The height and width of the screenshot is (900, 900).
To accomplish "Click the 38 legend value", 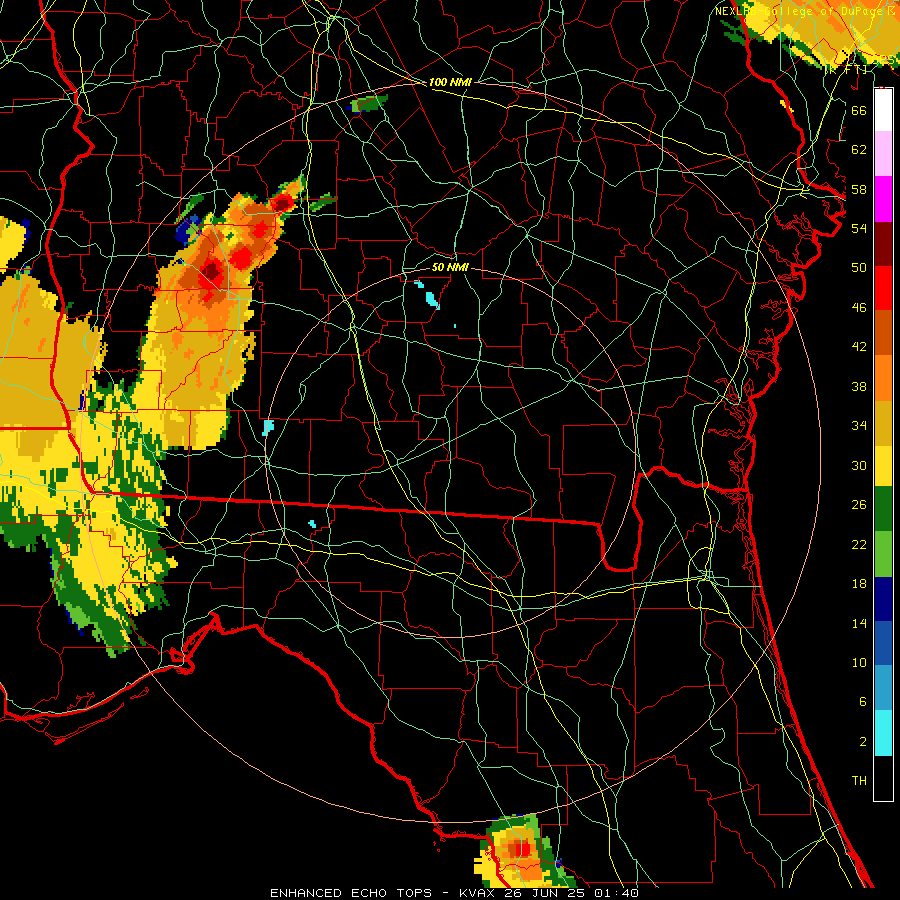I will pyautogui.click(x=859, y=386).
